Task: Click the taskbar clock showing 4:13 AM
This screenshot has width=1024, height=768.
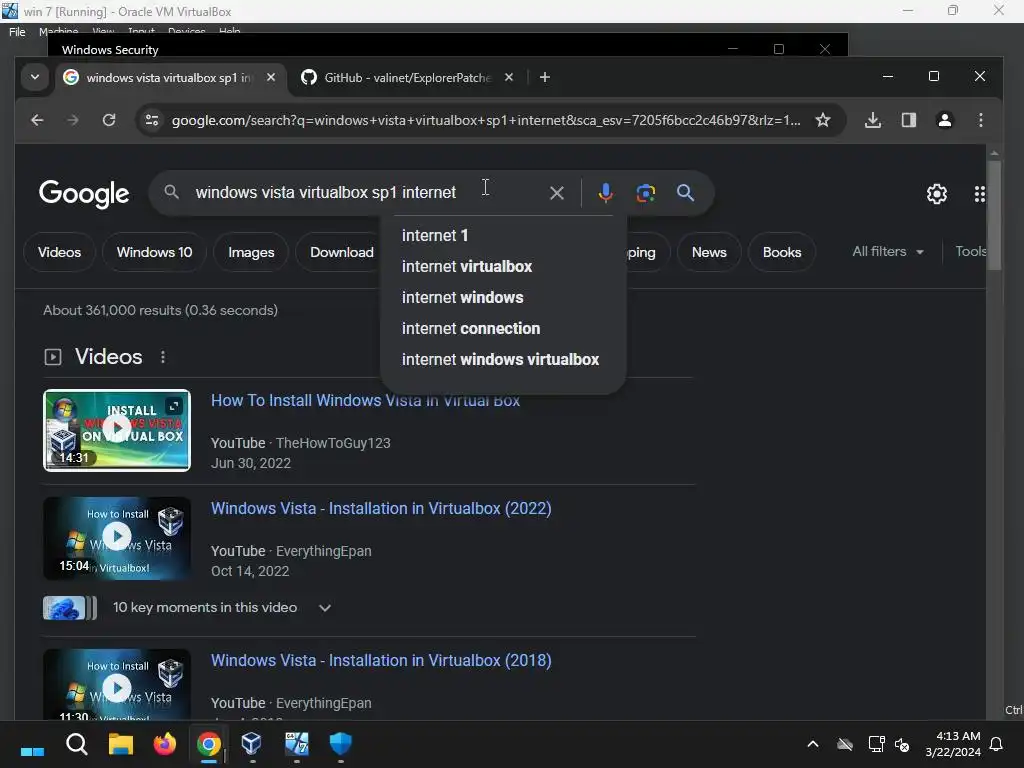Action: point(952,744)
